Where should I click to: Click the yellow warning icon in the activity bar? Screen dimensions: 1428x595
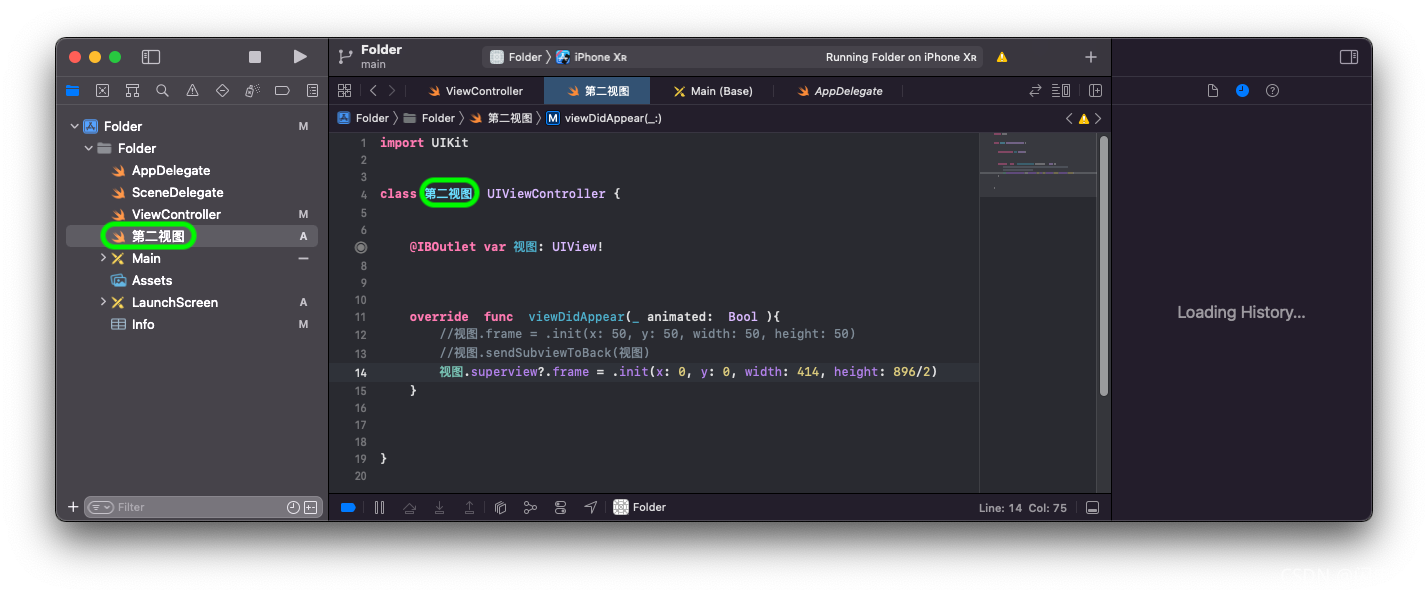tap(1002, 57)
